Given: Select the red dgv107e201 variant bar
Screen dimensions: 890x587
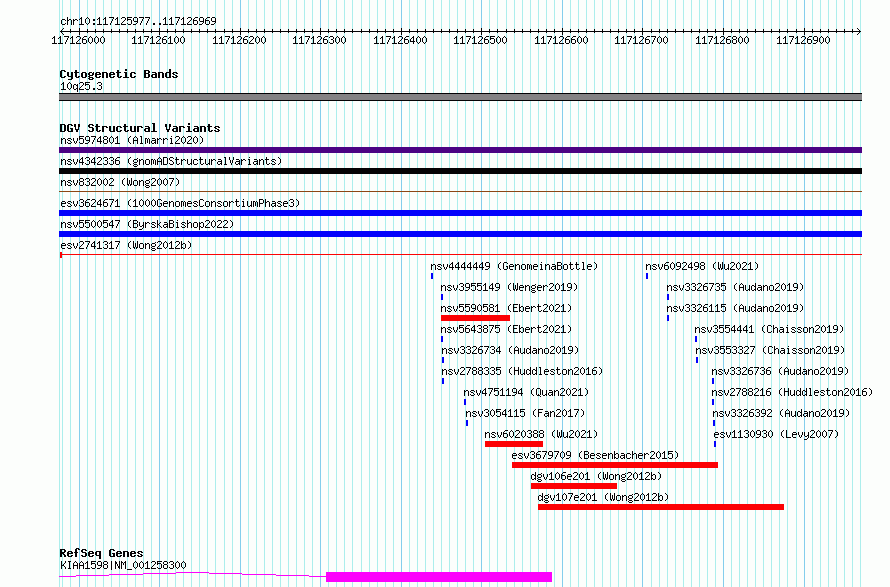Looking at the screenshot, I should [x=661, y=507].
